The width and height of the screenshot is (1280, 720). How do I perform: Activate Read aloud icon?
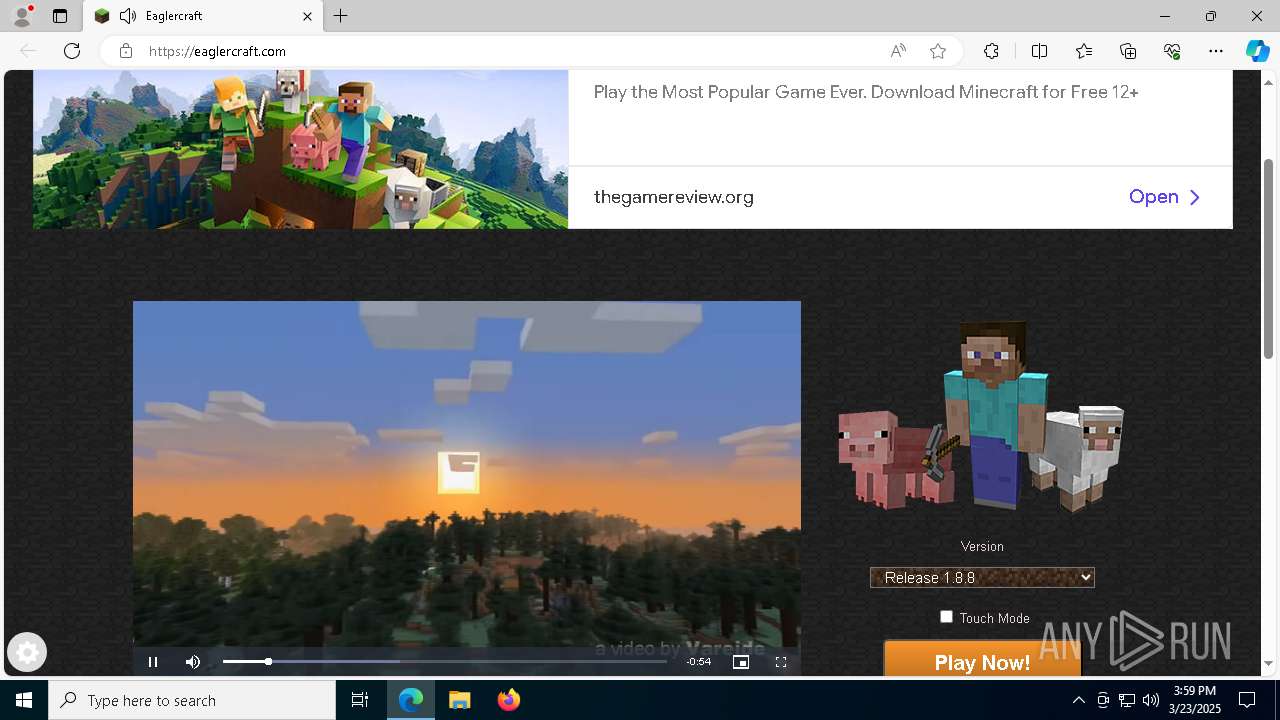(898, 51)
